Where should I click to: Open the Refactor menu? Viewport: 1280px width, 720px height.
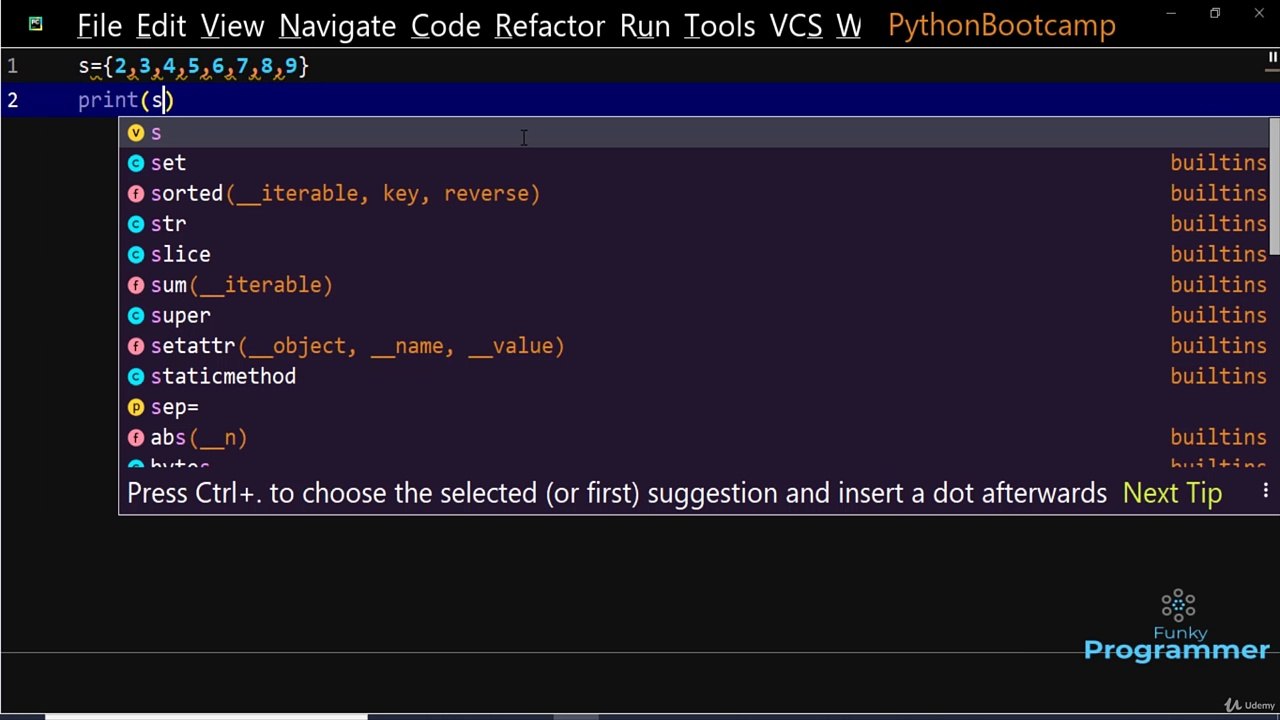tap(550, 26)
